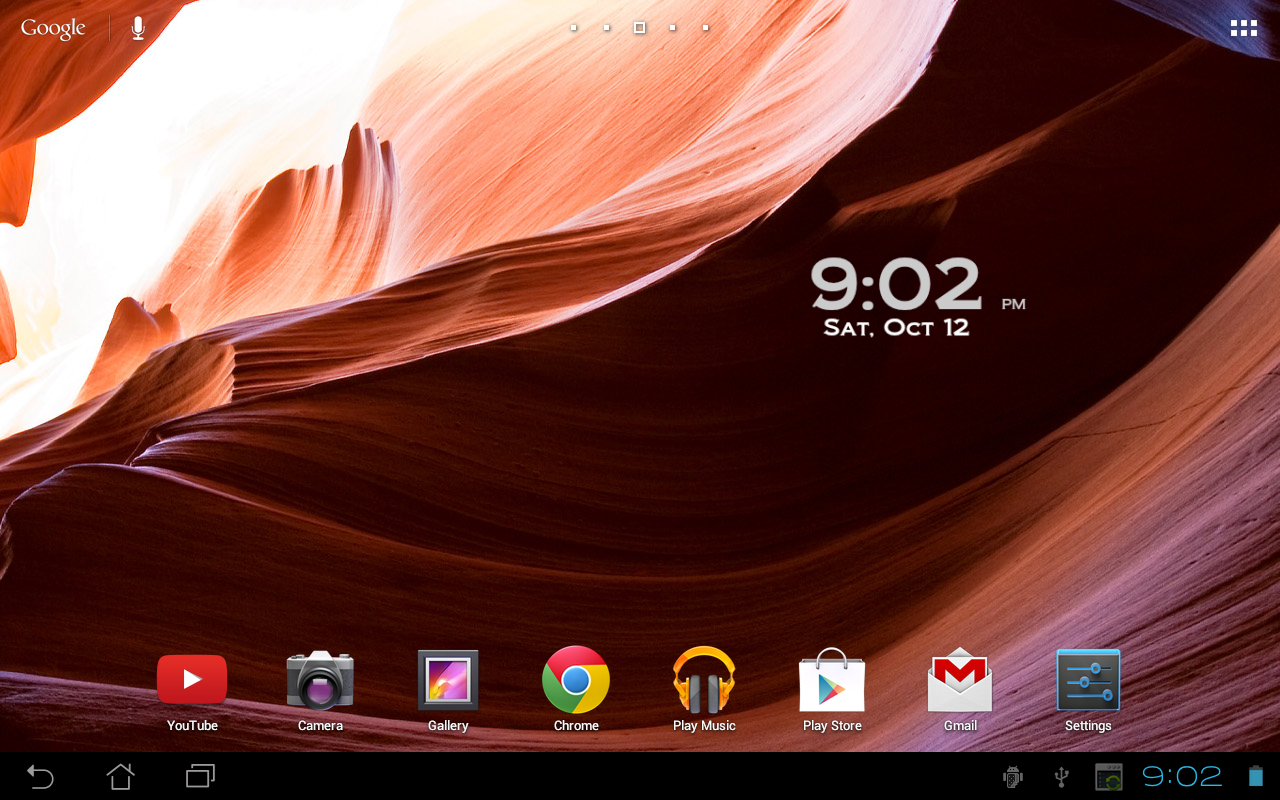
Task: Open the Gallery app
Action: click(447, 680)
